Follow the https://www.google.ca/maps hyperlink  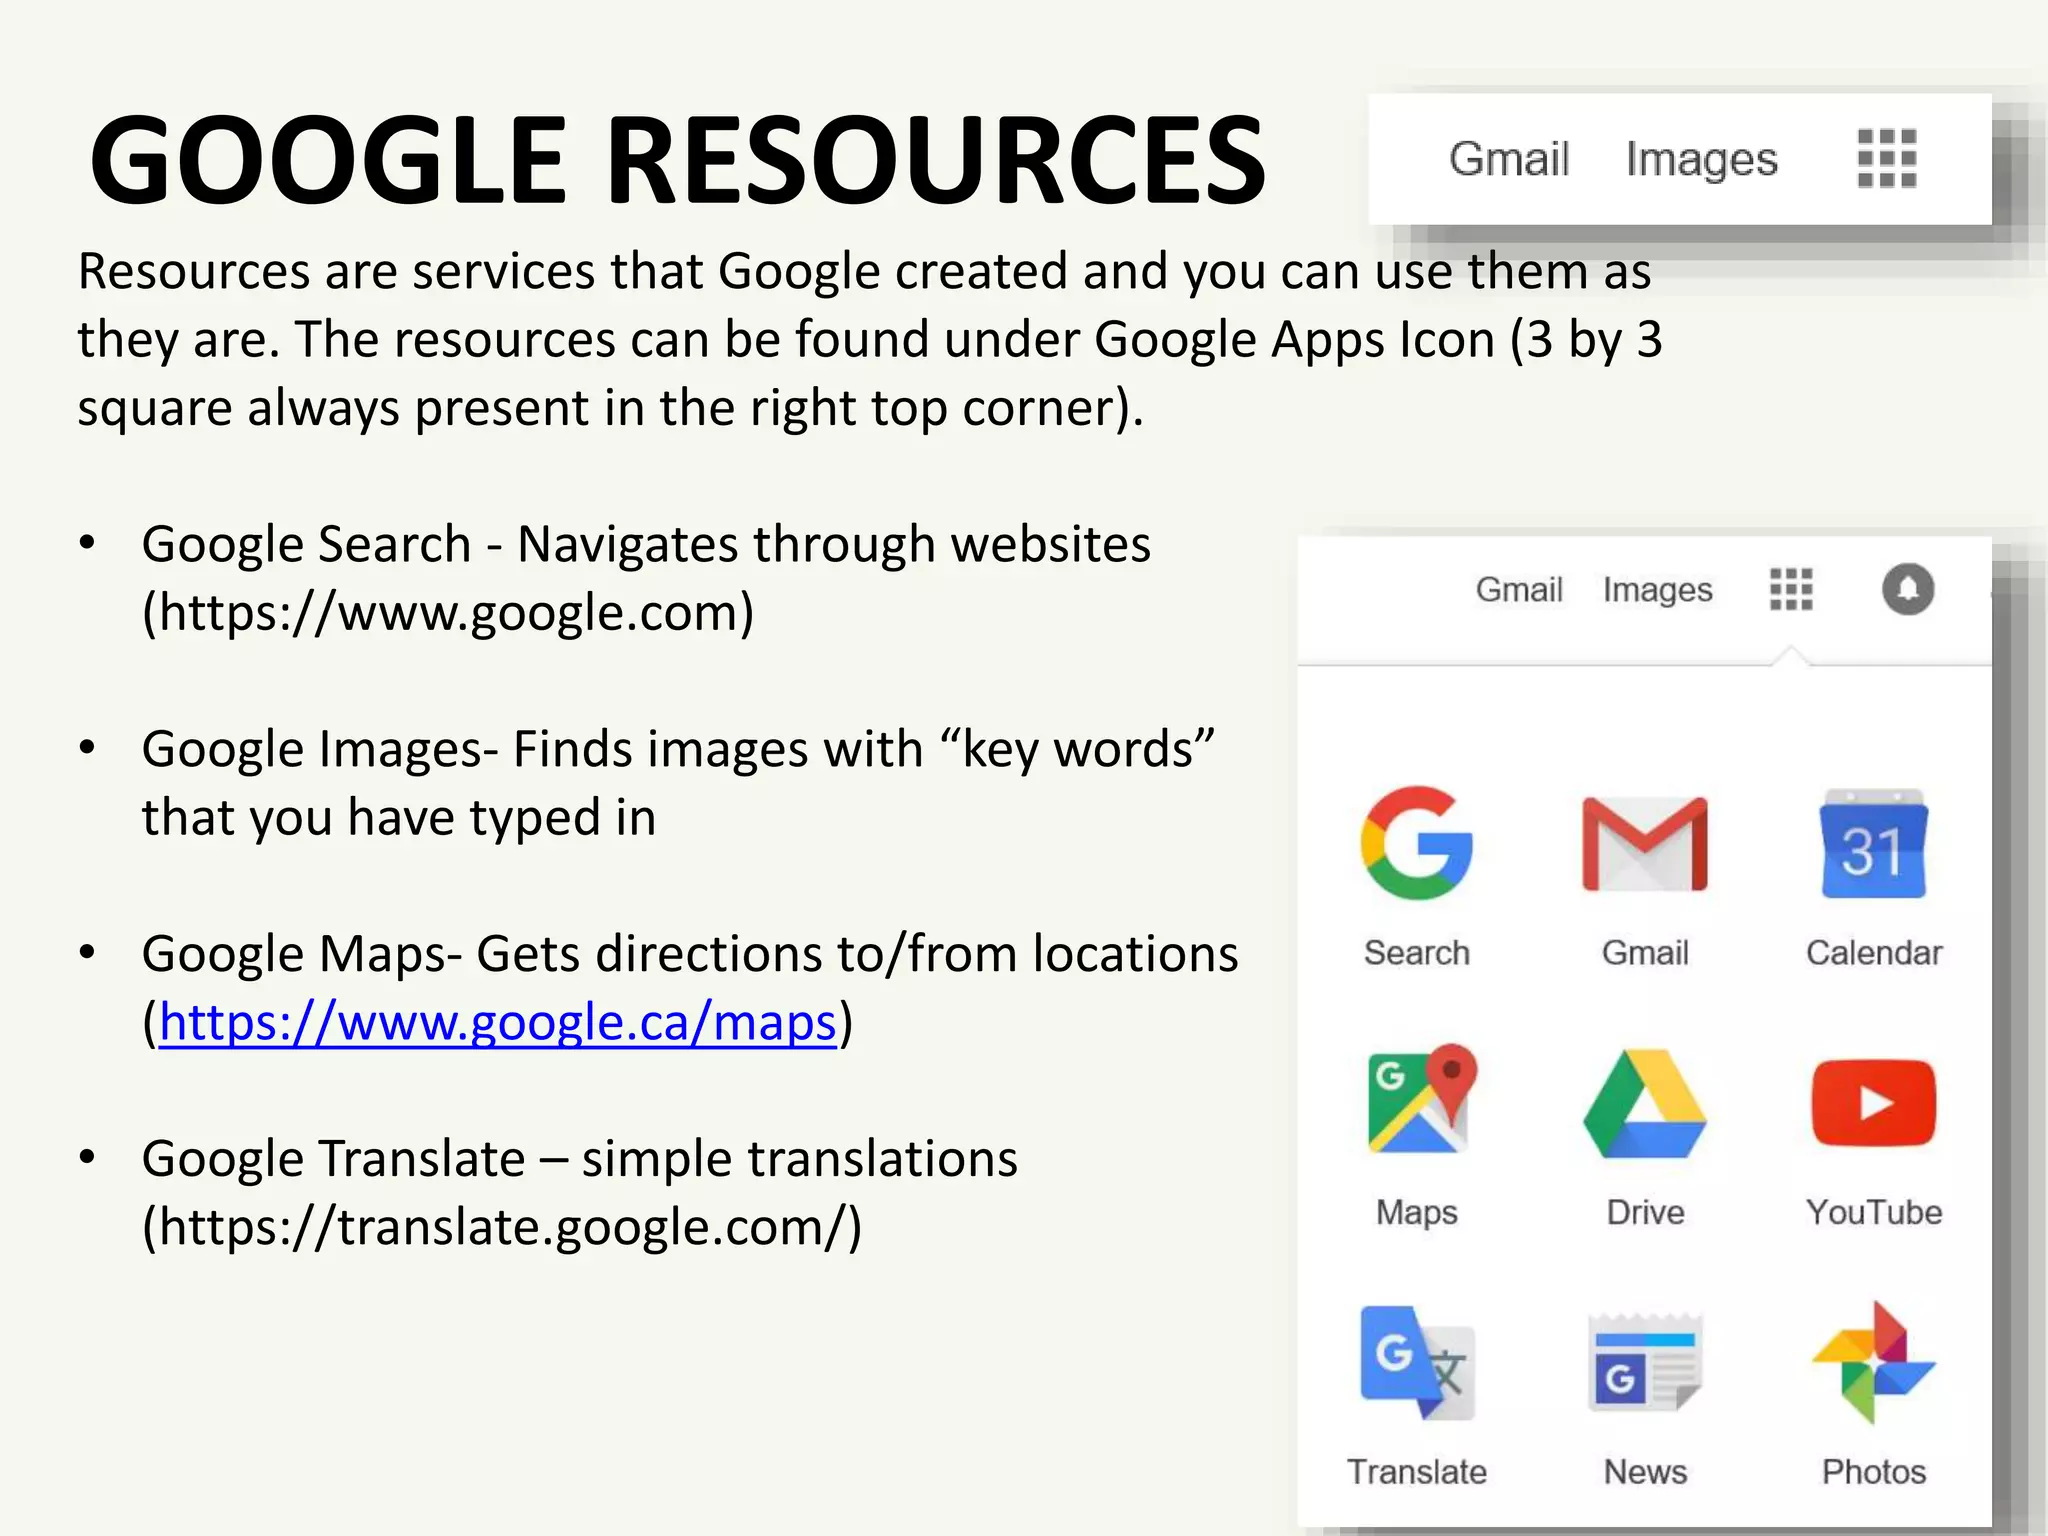coord(498,1023)
